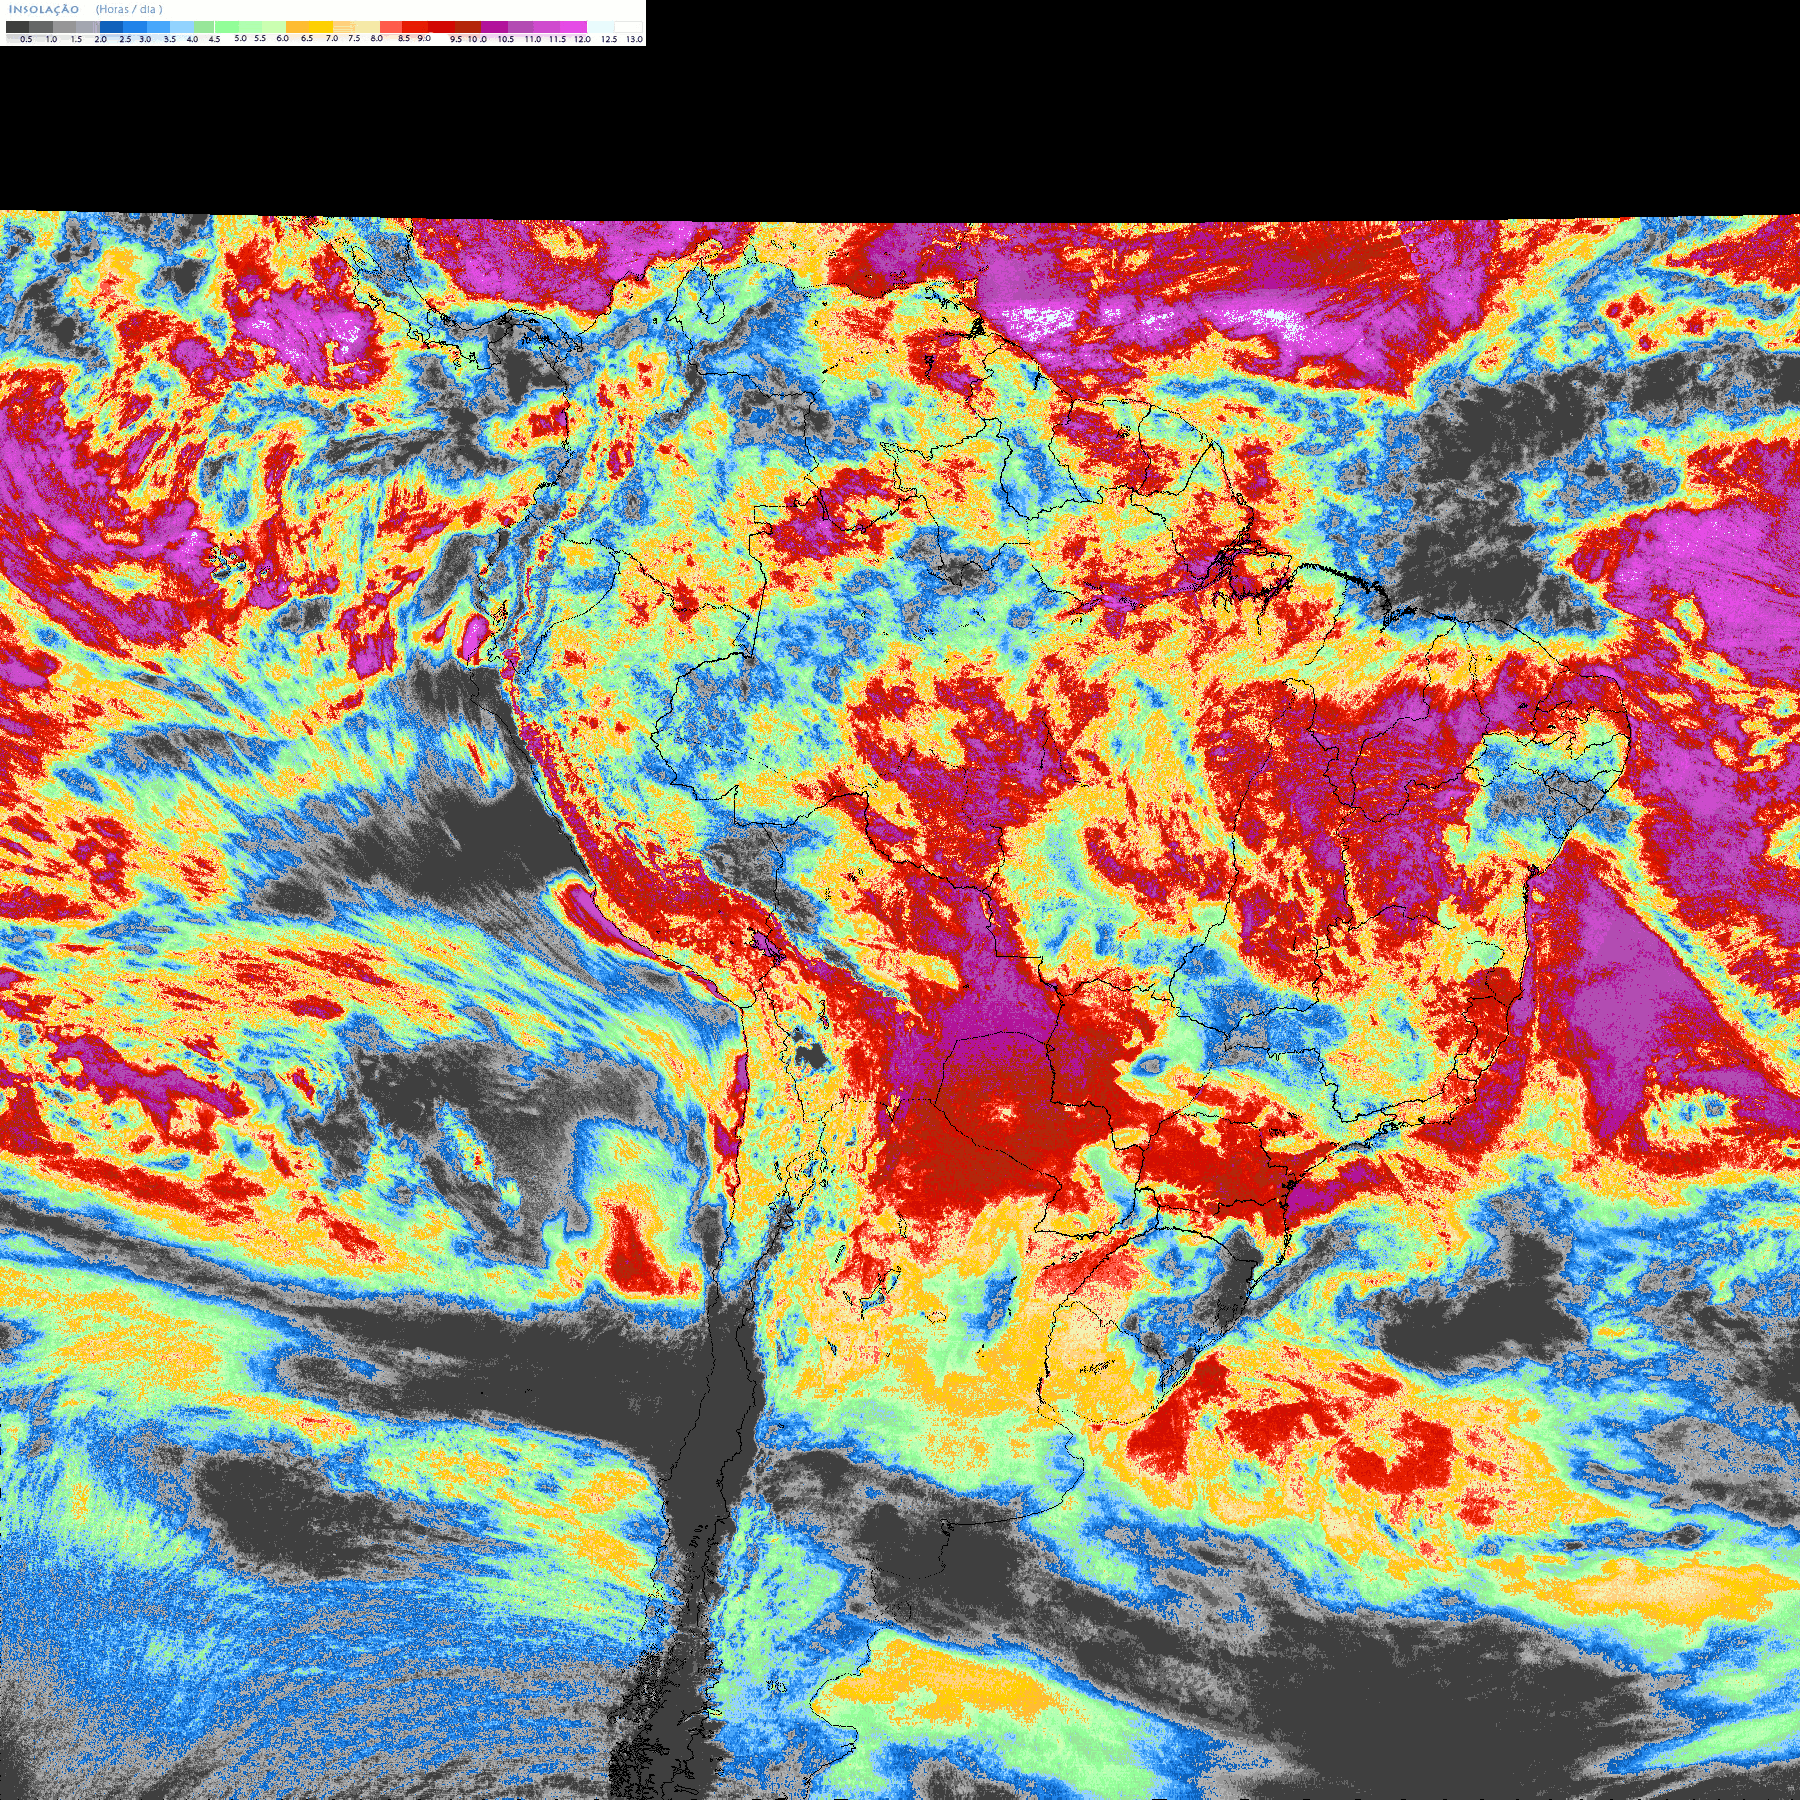This screenshot has width=1800, height=1800.
Task: Click the 5.0 legend value
Action: (x=240, y=38)
